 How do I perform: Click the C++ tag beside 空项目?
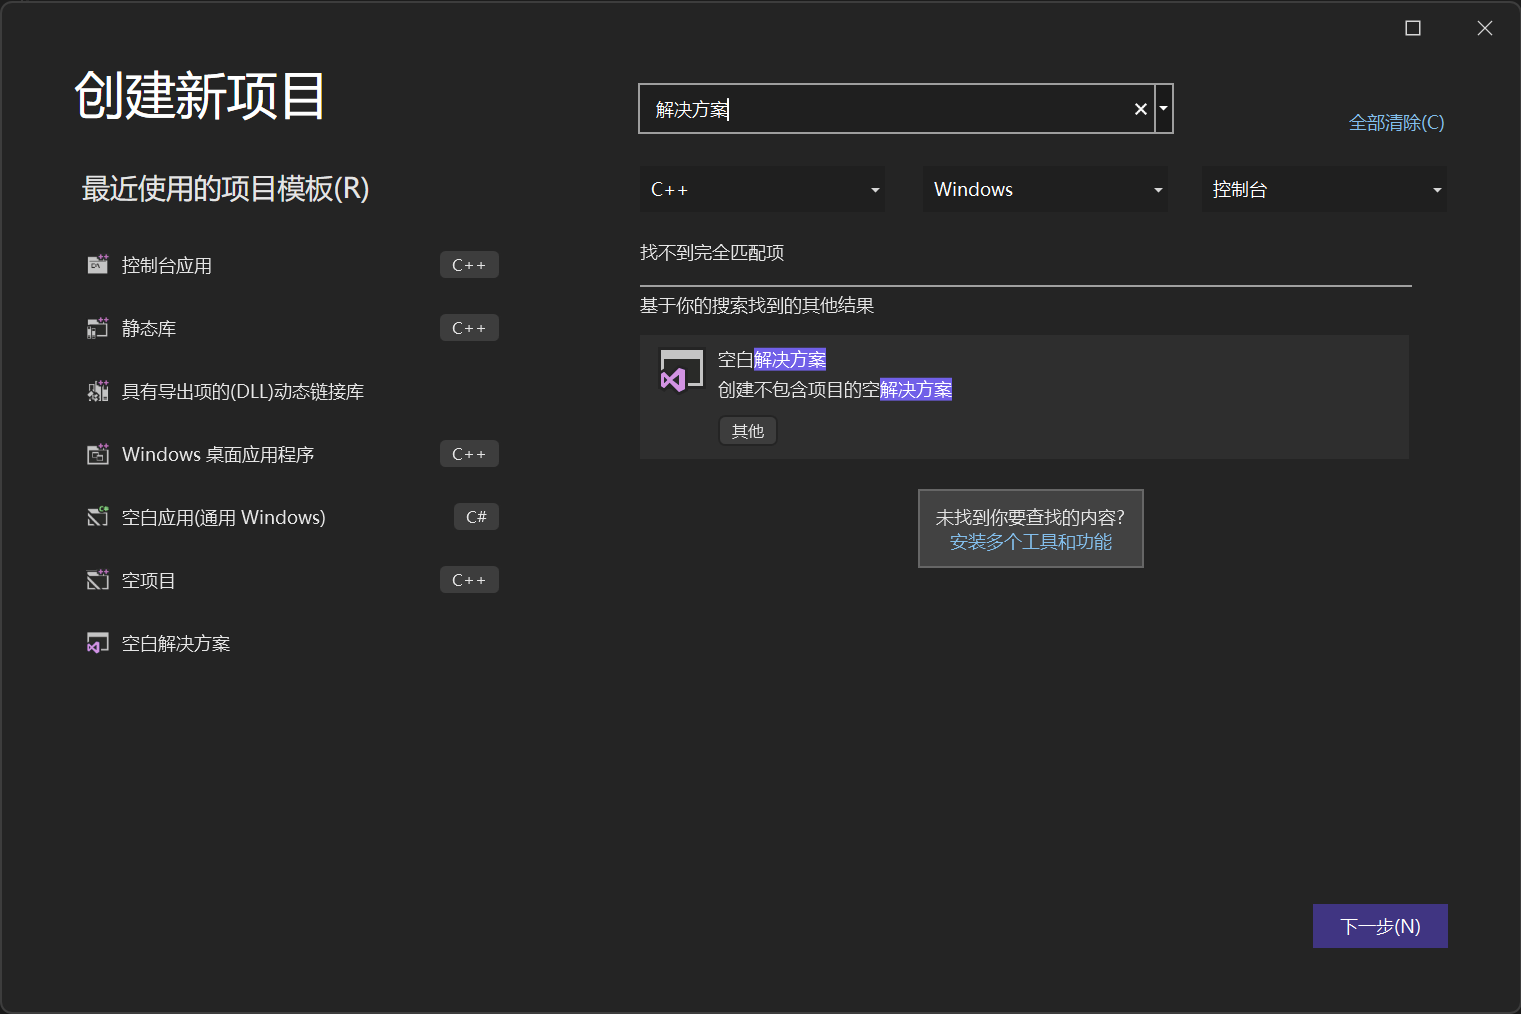click(x=469, y=580)
